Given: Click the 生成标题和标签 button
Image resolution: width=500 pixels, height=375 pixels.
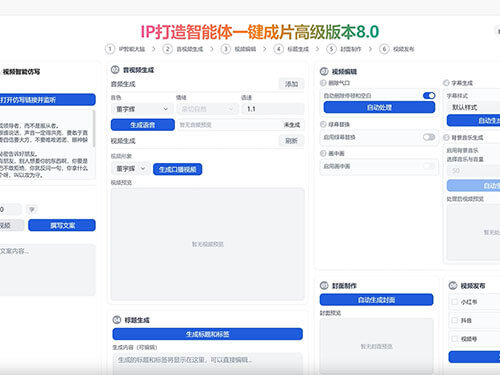Looking at the screenshot, I should [208, 334].
